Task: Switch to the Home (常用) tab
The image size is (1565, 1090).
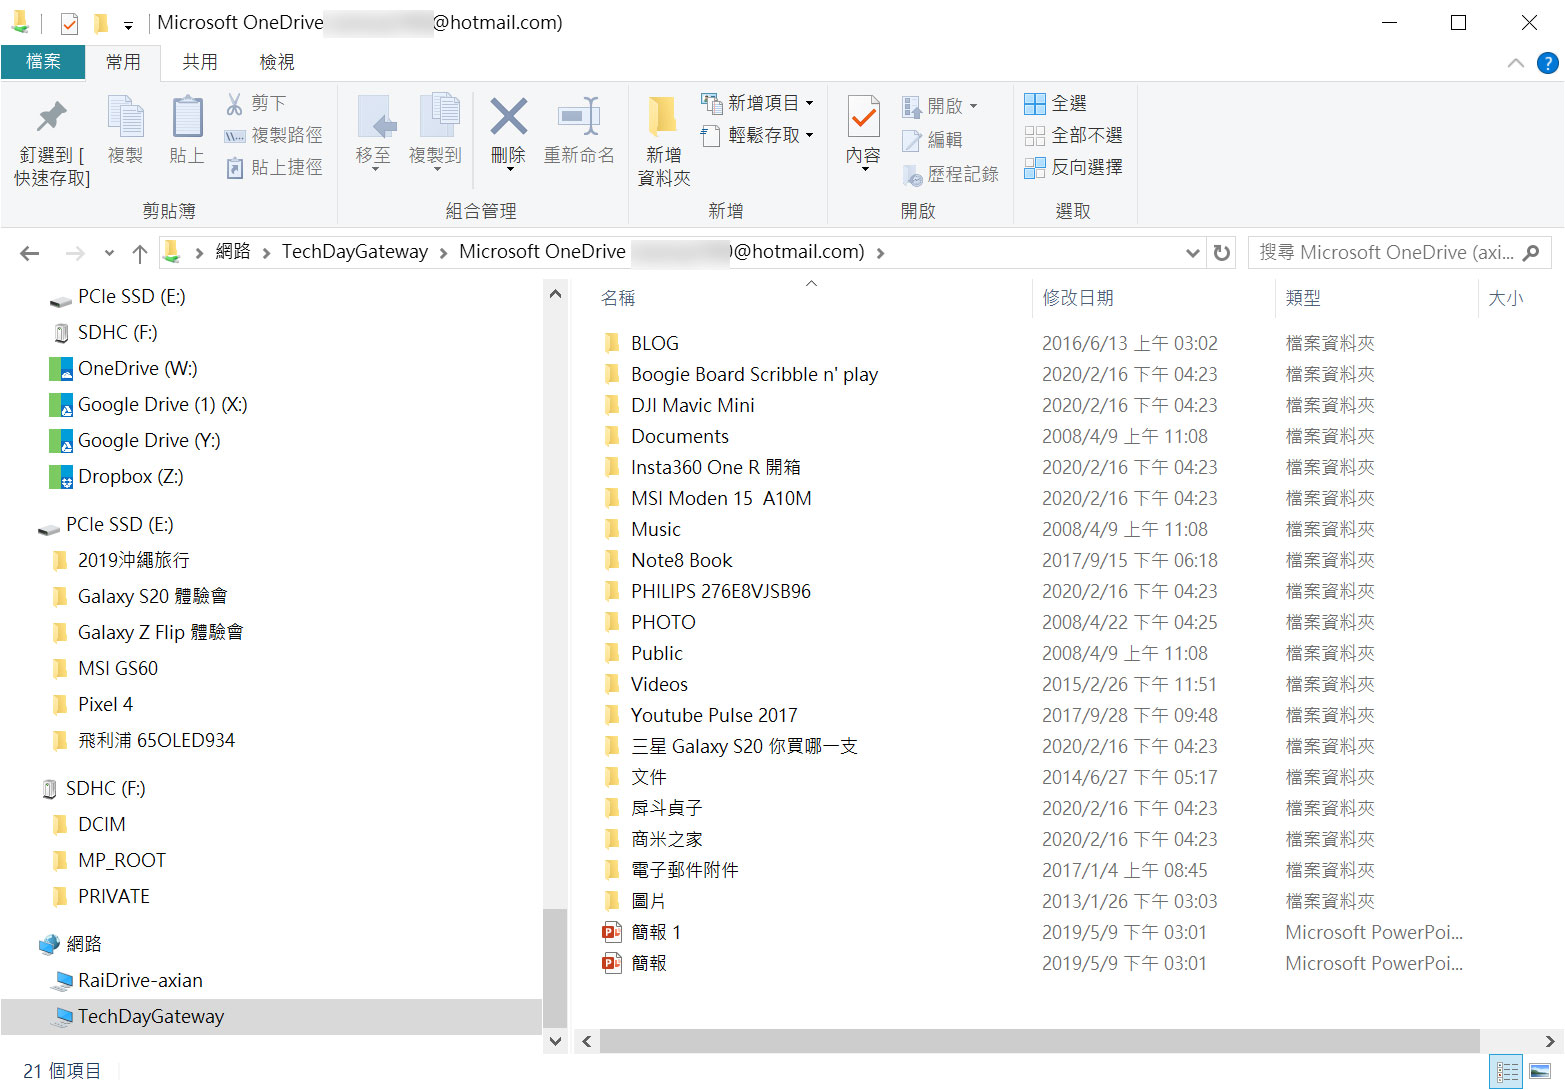Action: pos(123,62)
